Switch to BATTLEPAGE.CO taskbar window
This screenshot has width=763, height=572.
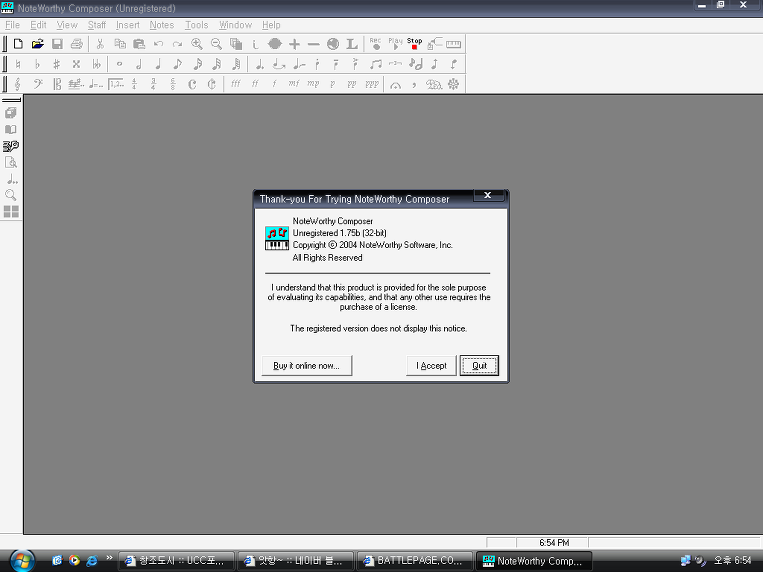coord(415,561)
